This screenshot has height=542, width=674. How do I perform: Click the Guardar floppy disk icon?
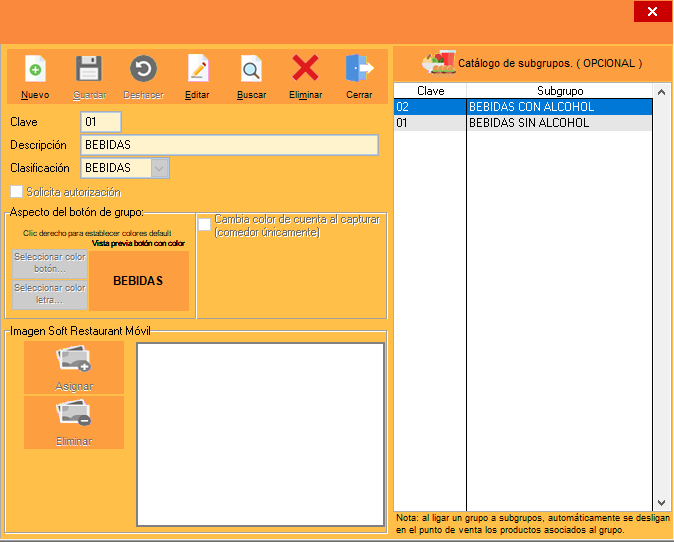[x=89, y=70]
